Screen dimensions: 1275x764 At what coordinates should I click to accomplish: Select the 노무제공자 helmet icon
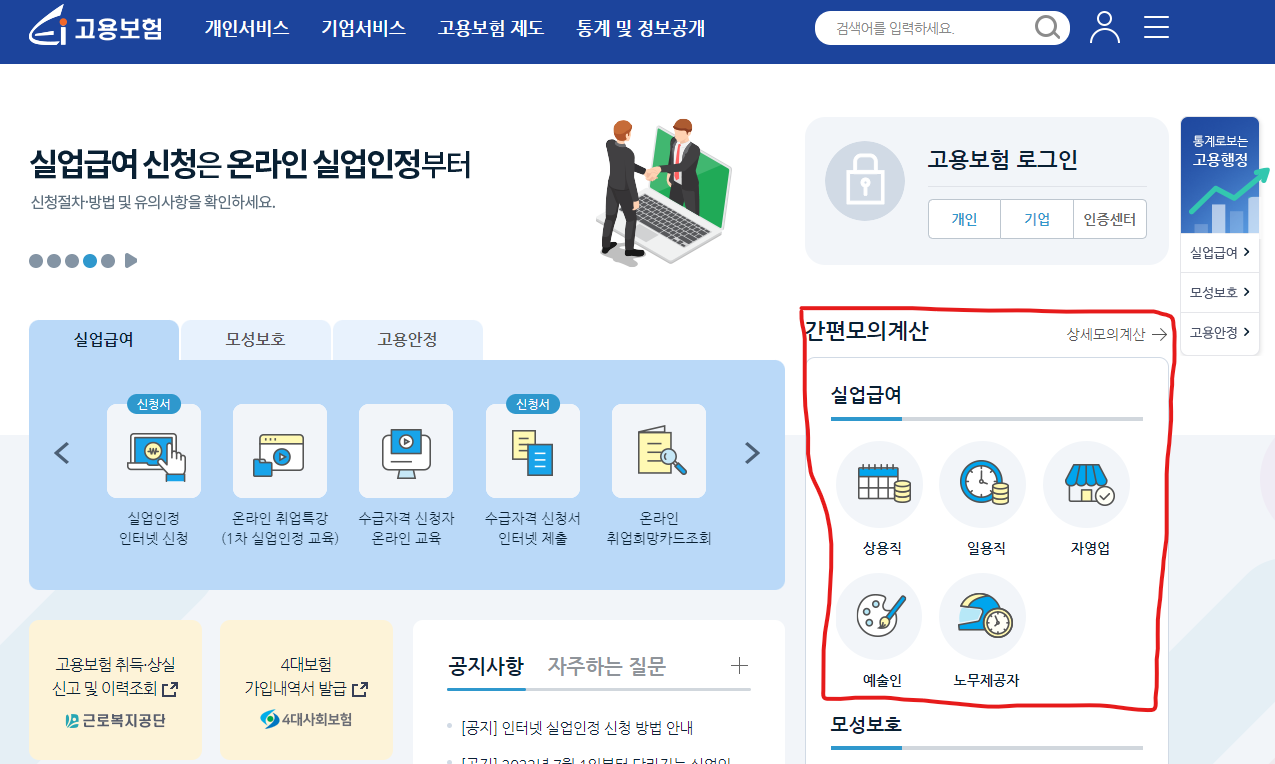click(983, 616)
